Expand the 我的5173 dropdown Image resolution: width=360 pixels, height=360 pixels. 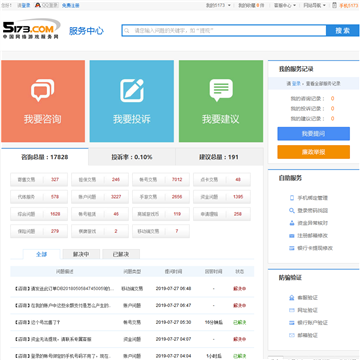(x=218, y=5)
